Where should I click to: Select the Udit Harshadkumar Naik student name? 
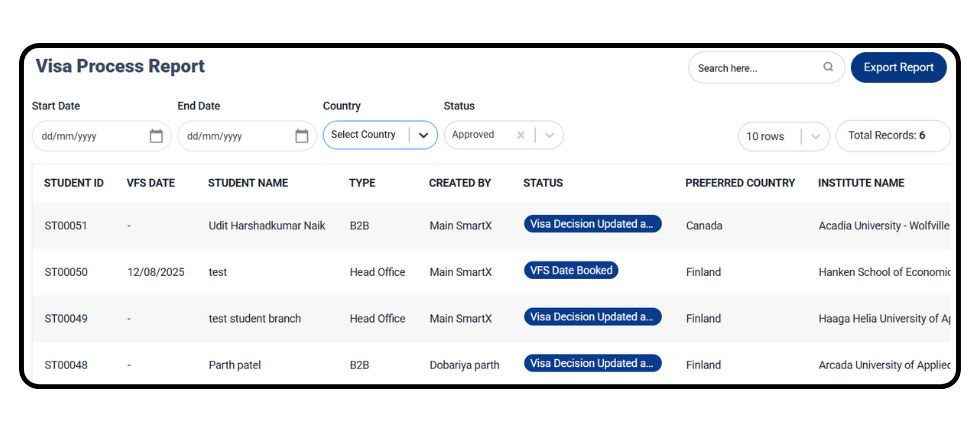[x=267, y=226]
